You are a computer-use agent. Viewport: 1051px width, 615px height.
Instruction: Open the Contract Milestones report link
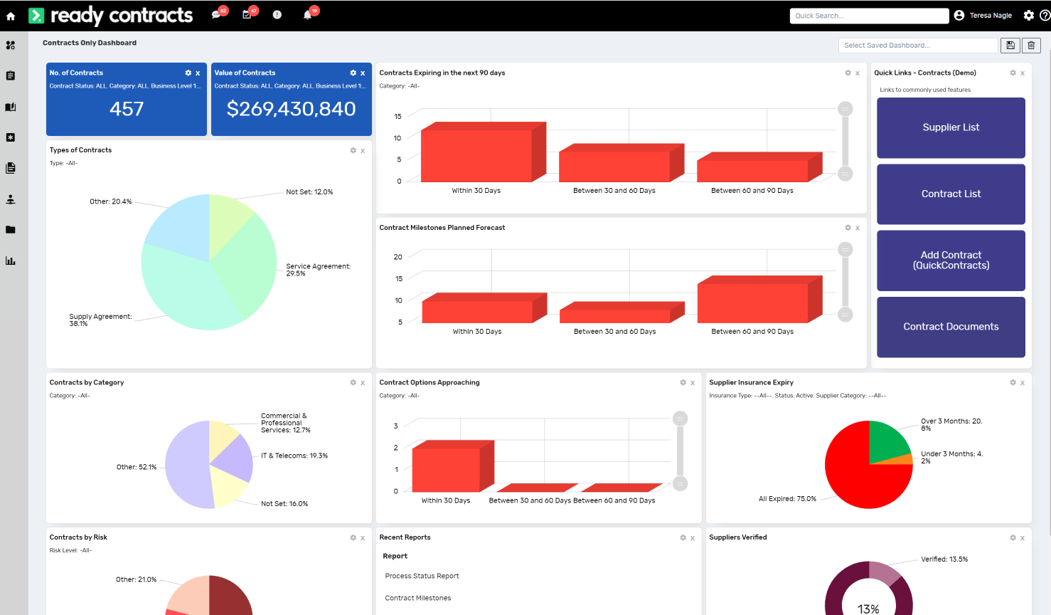(x=418, y=598)
